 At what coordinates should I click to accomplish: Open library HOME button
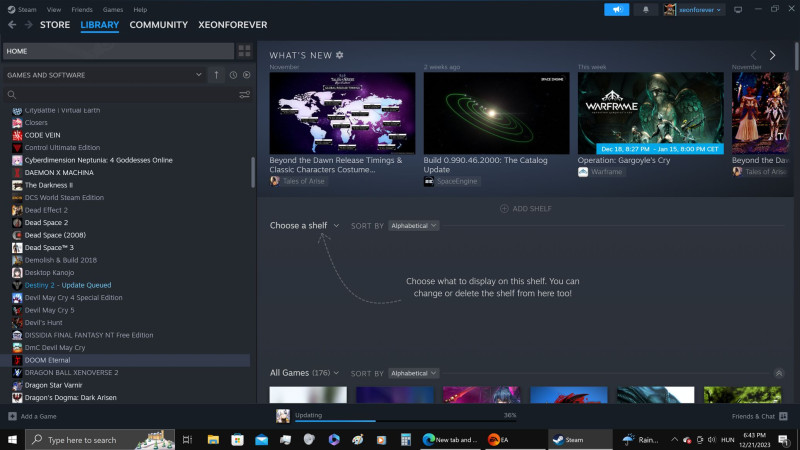tap(118, 51)
